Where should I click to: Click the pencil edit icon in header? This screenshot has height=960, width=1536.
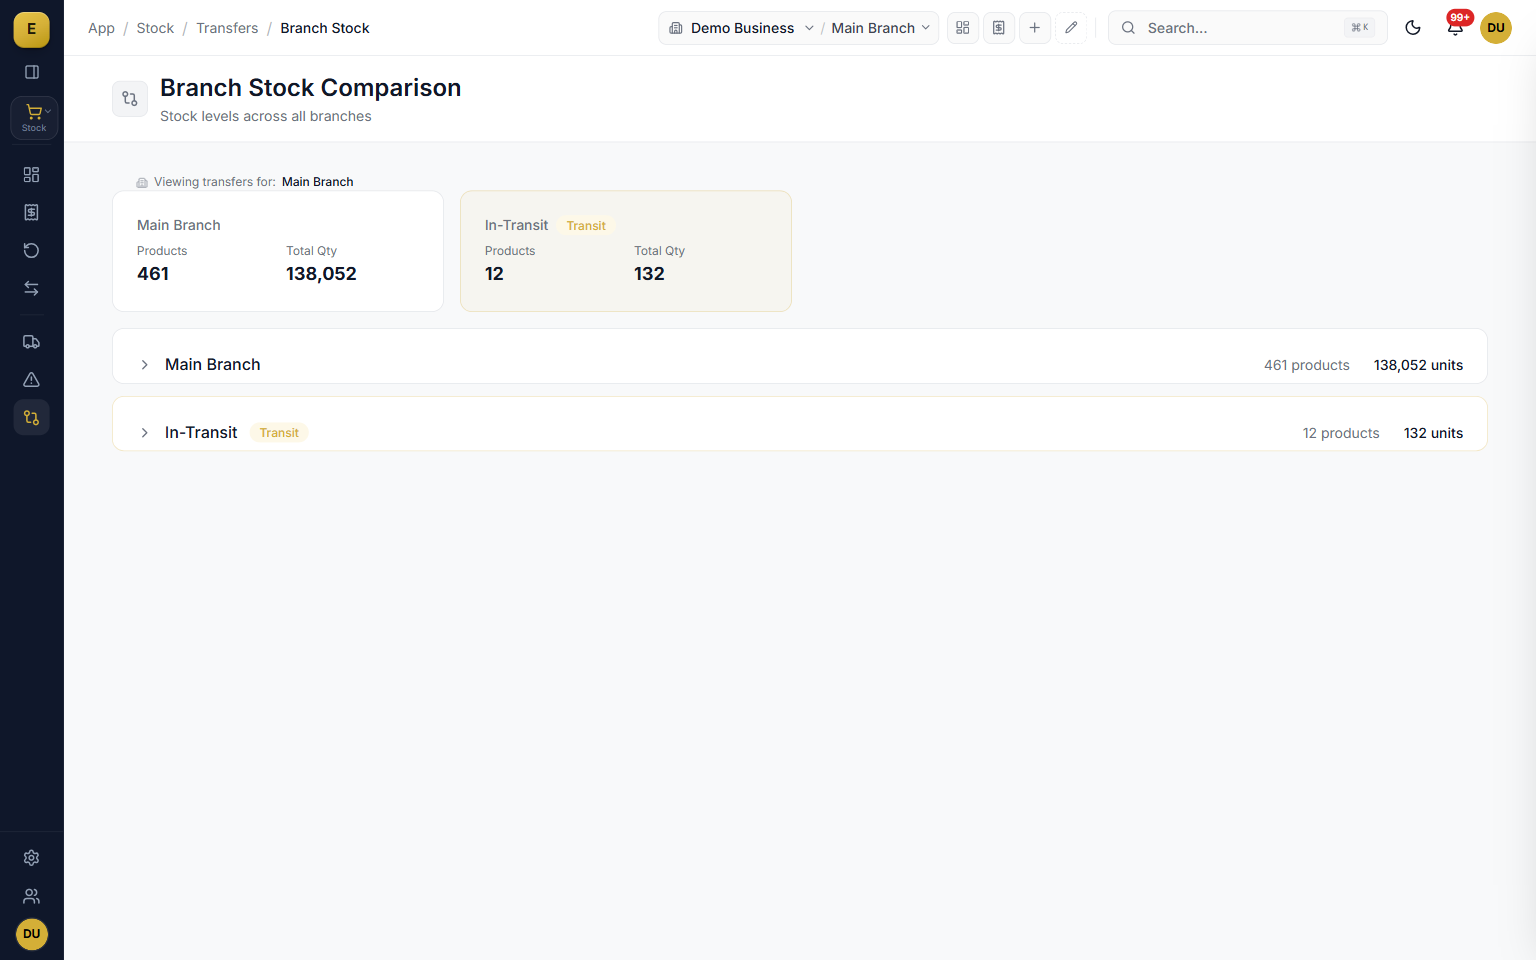pos(1071,28)
